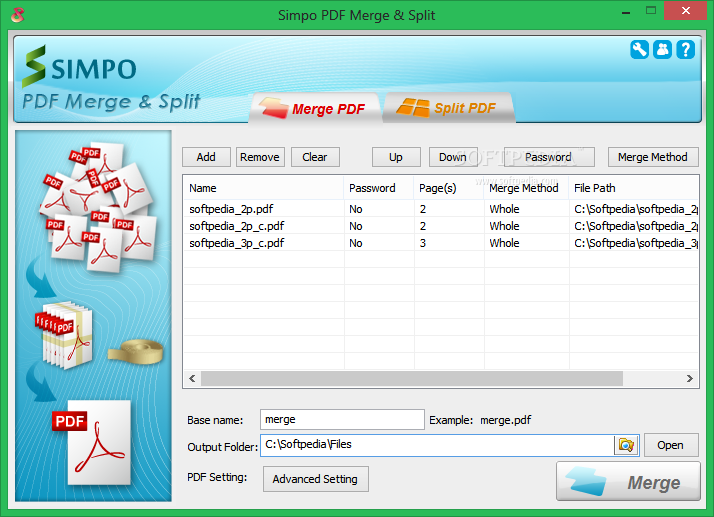Click password No cell of softpedia_3p_c.pdf
This screenshot has width=714, height=517.
pyautogui.click(x=379, y=243)
